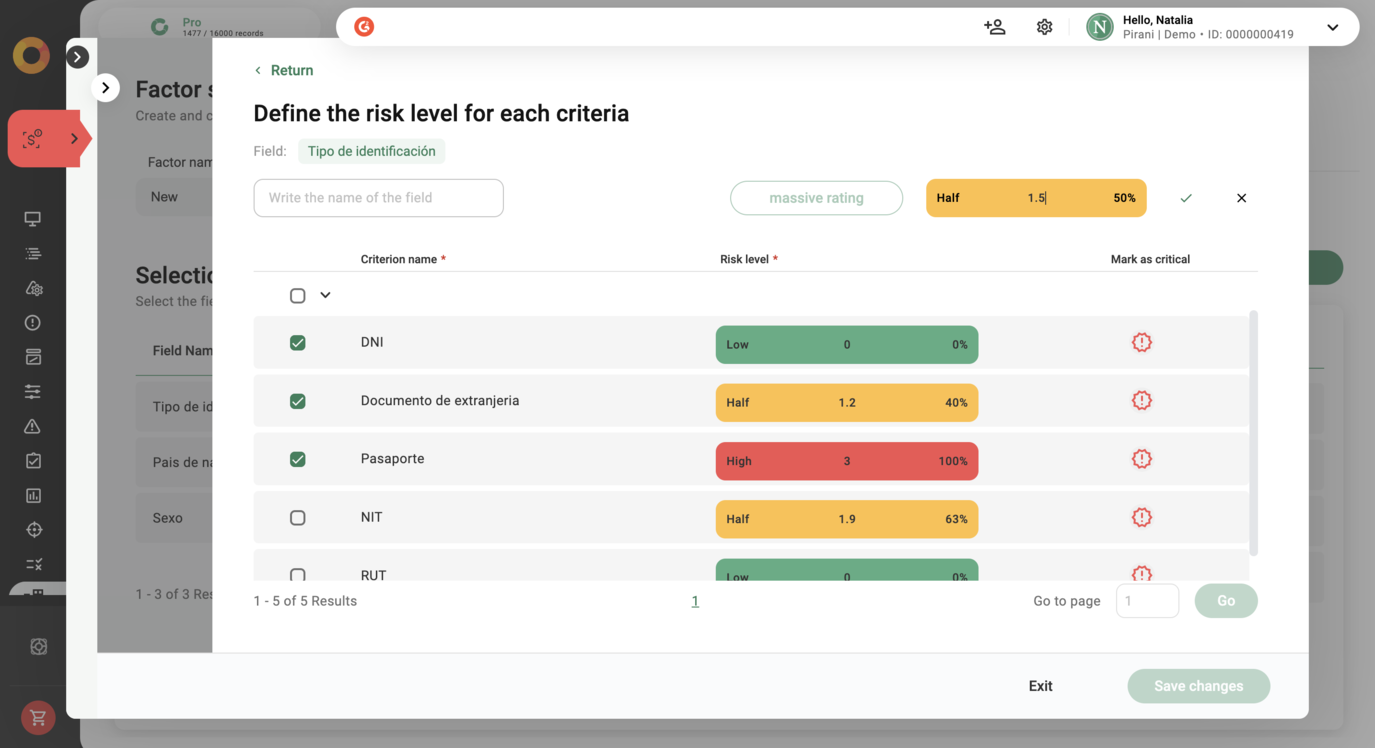Focus the Write the name of the field box
Viewport: 1375px width, 748px height.
point(378,198)
